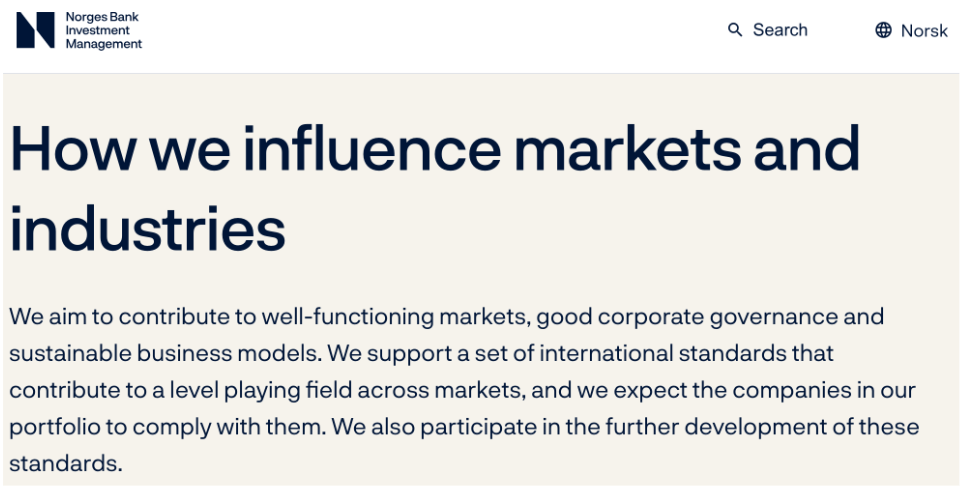Image resolution: width=963 pixels, height=487 pixels.
Task: Click the 'Norges Bank Investment Management' logo text
Action: pos(103,31)
